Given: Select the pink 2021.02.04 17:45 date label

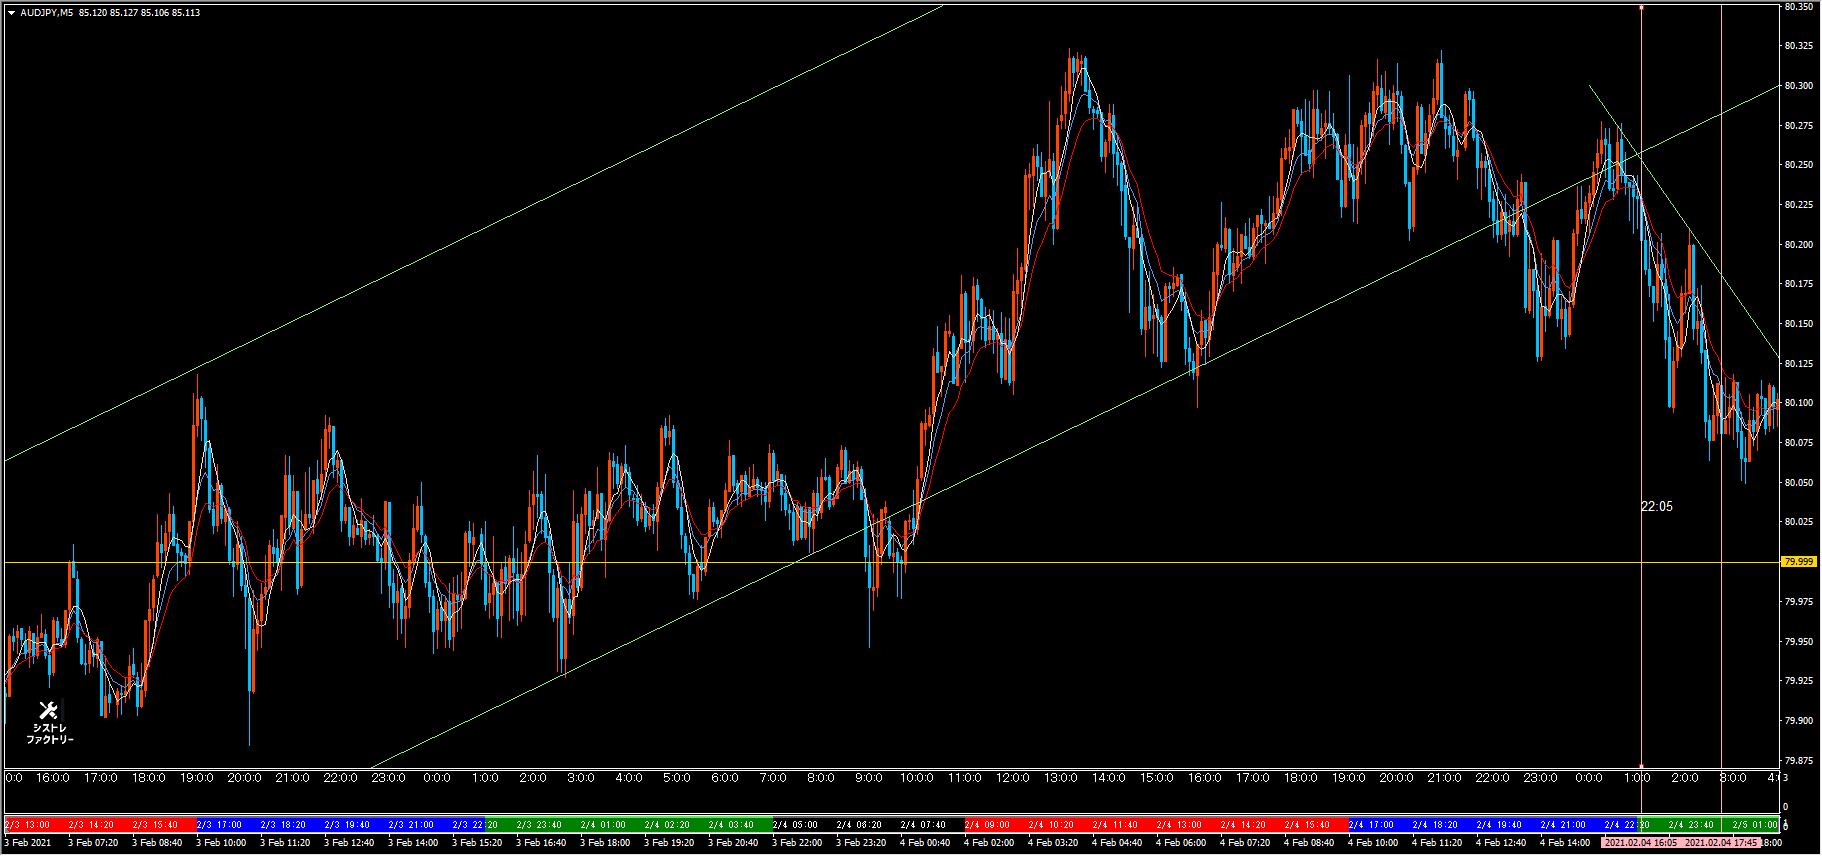Looking at the screenshot, I should pos(1720,843).
